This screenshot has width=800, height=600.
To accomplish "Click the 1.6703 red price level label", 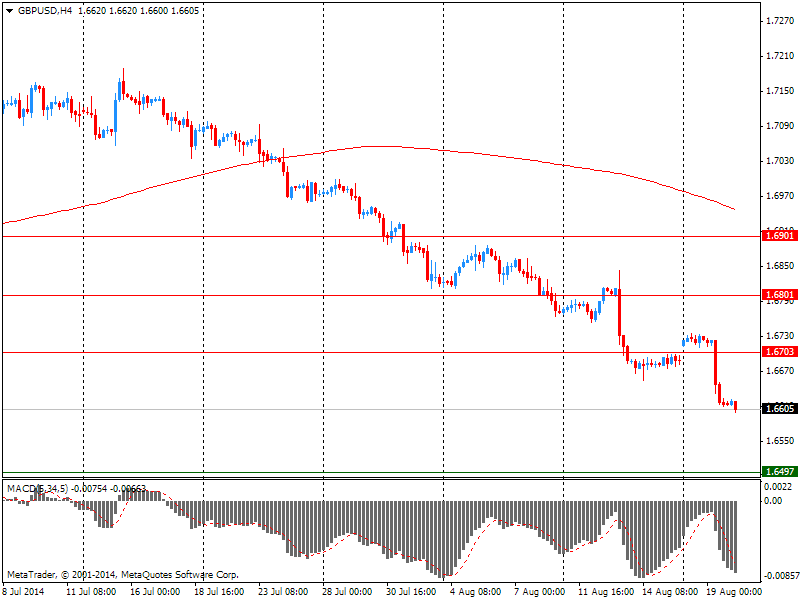I will pos(779,352).
